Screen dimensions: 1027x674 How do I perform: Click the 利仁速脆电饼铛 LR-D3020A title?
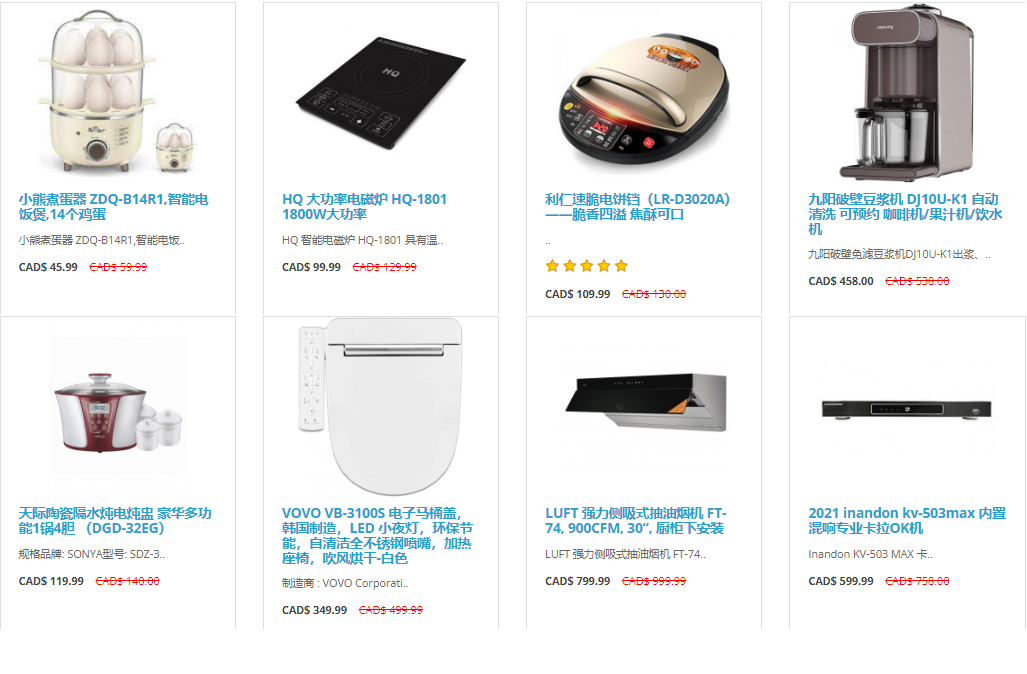[637, 206]
